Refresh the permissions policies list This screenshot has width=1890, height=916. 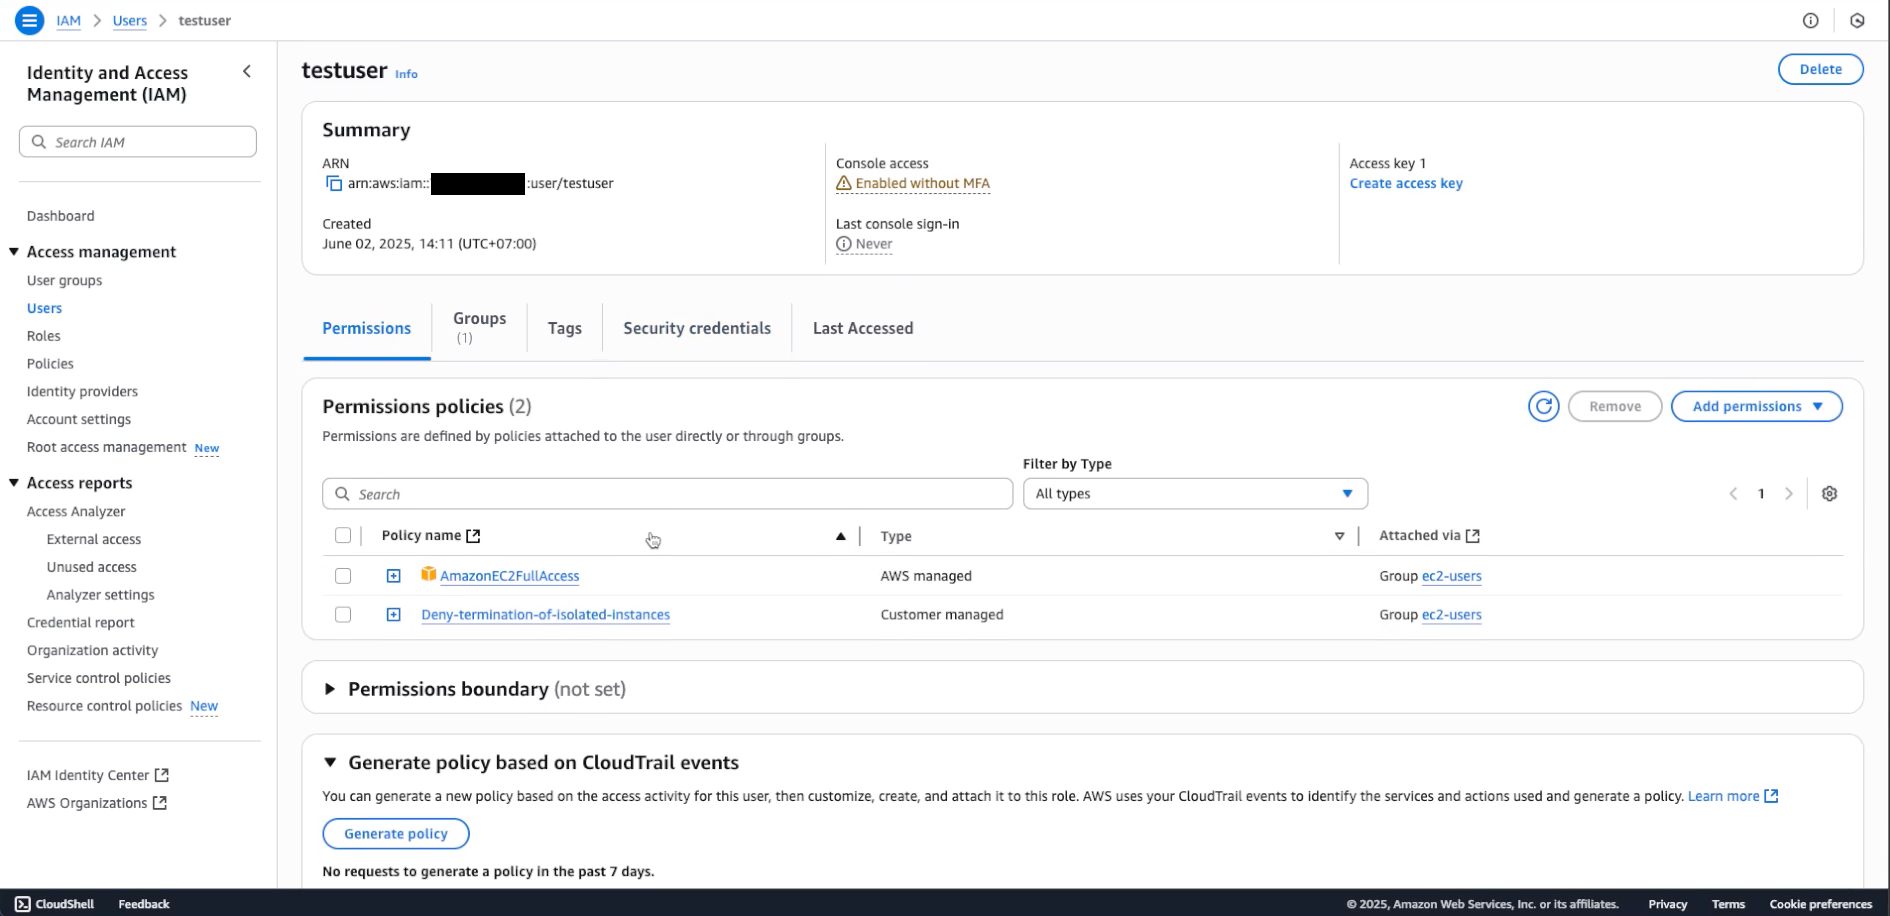coord(1543,406)
